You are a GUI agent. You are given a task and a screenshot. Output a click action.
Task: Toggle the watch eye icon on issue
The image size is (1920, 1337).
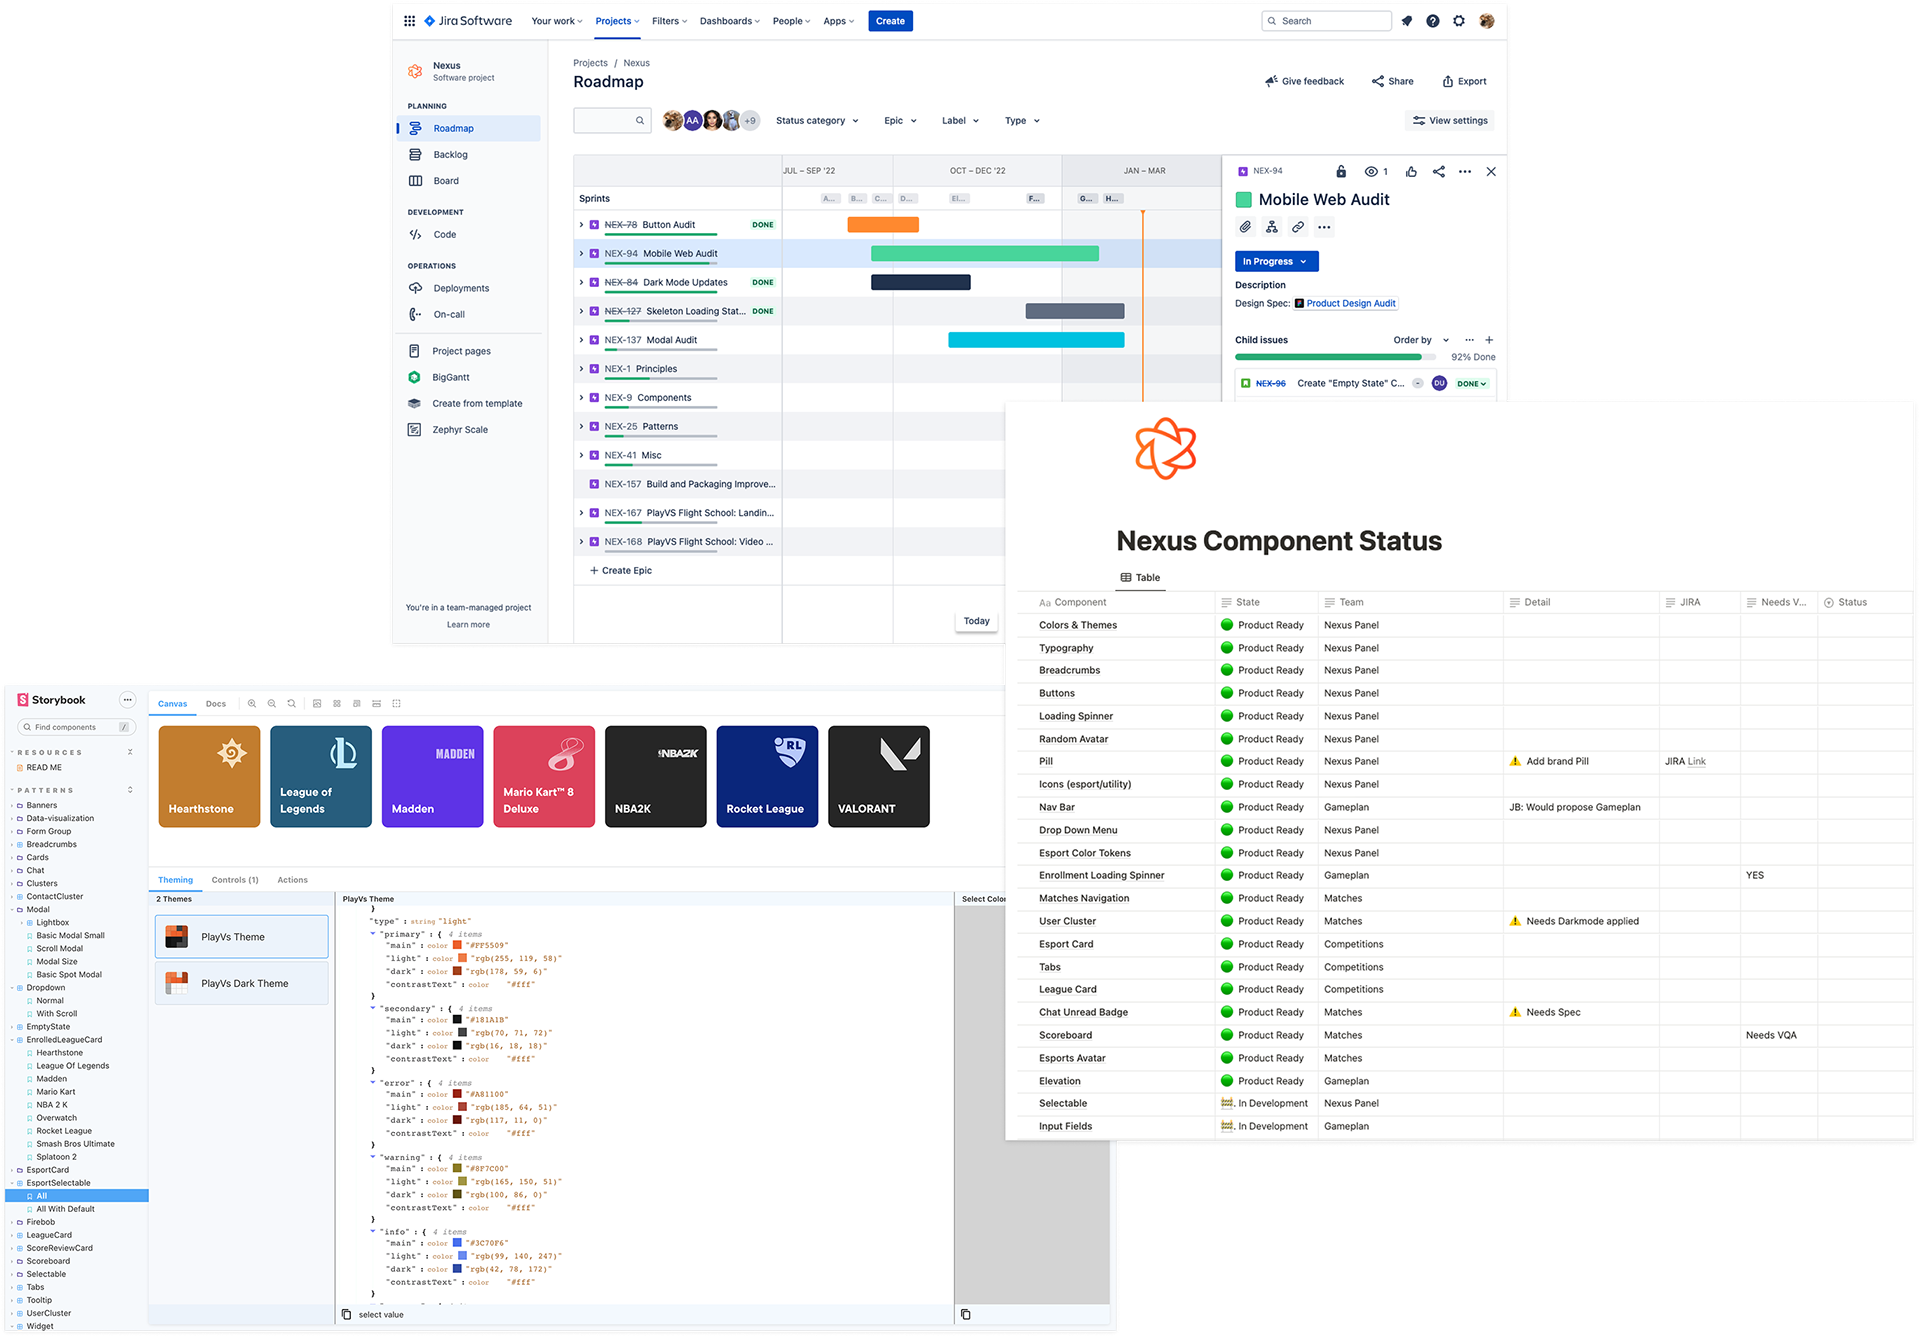tap(1372, 172)
